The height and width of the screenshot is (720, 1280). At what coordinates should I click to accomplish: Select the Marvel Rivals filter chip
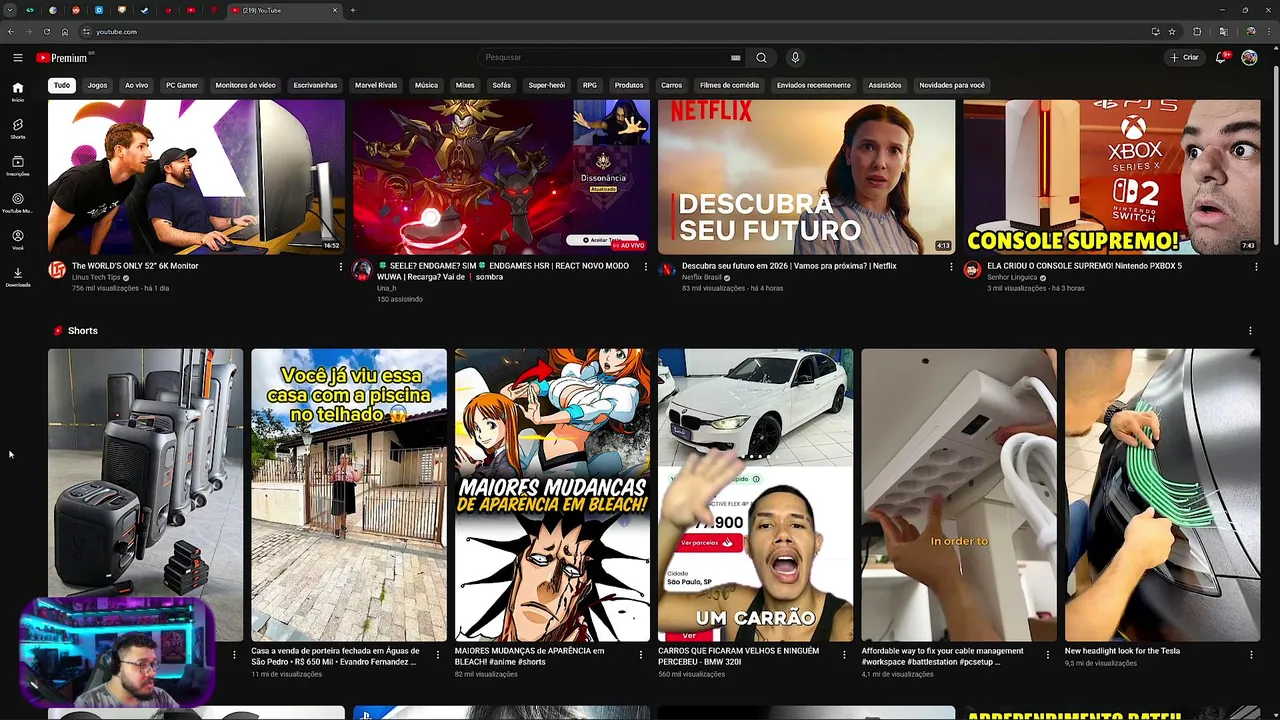tap(376, 85)
